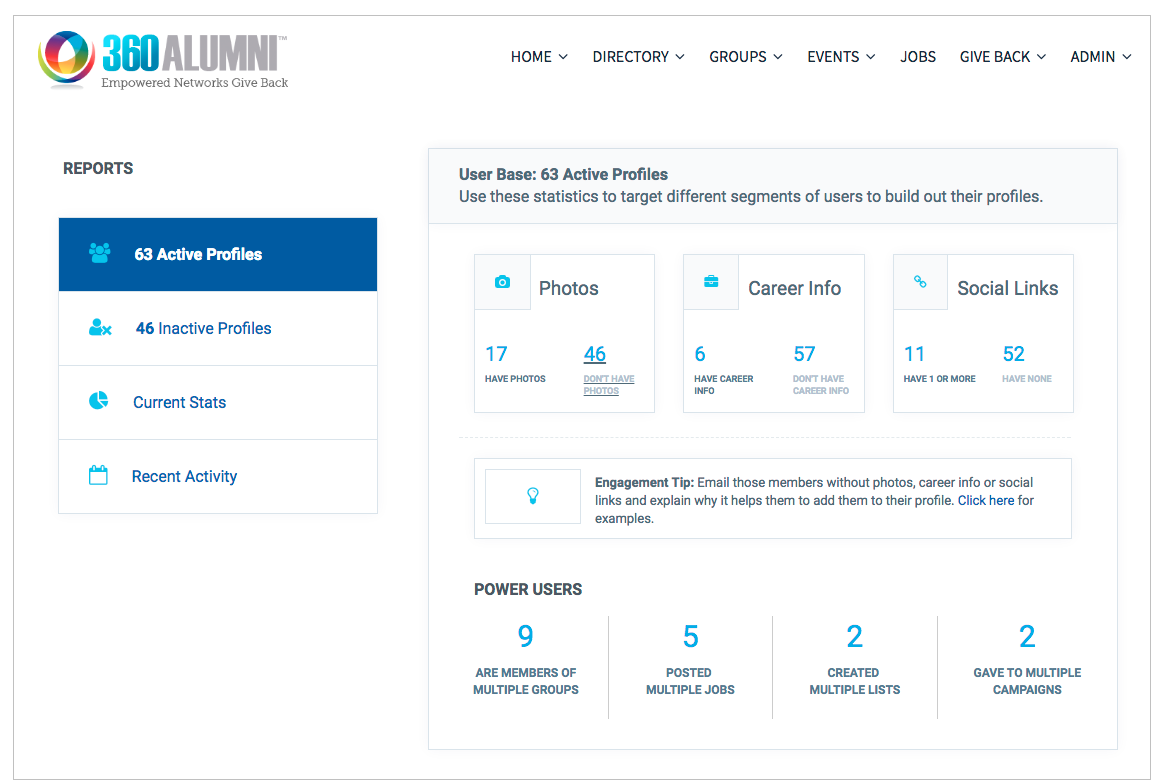Click the Photos card title
Screen dimensions: 1157x784
coord(569,288)
